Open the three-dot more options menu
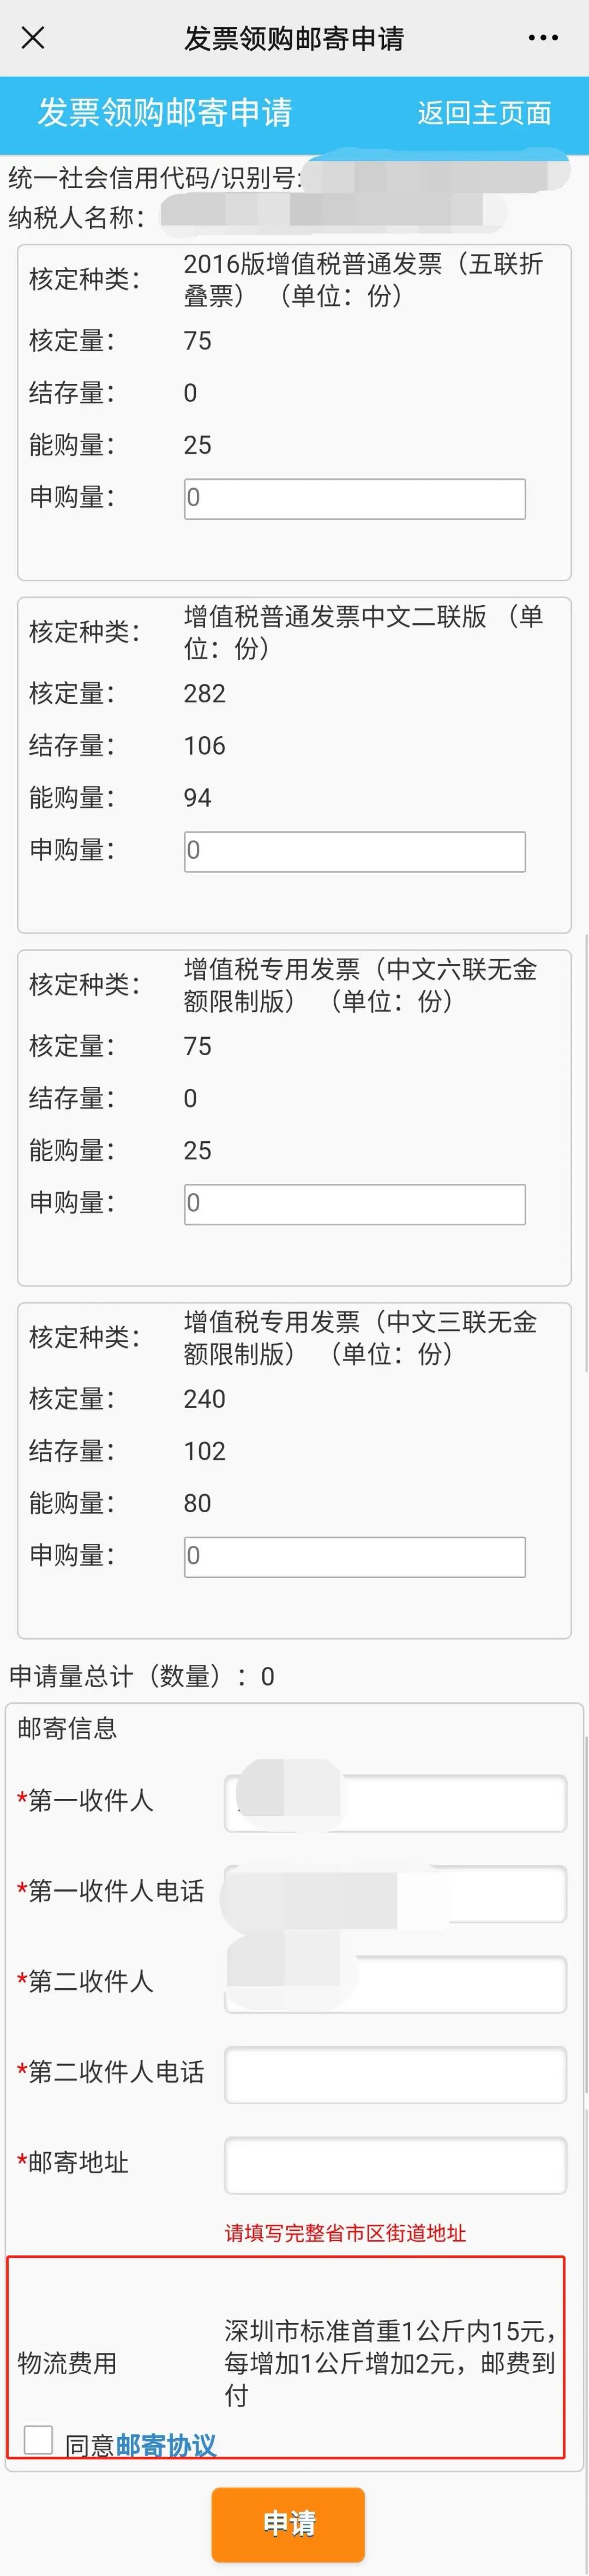The height and width of the screenshot is (2576, 589). click(x=543, y=38)
